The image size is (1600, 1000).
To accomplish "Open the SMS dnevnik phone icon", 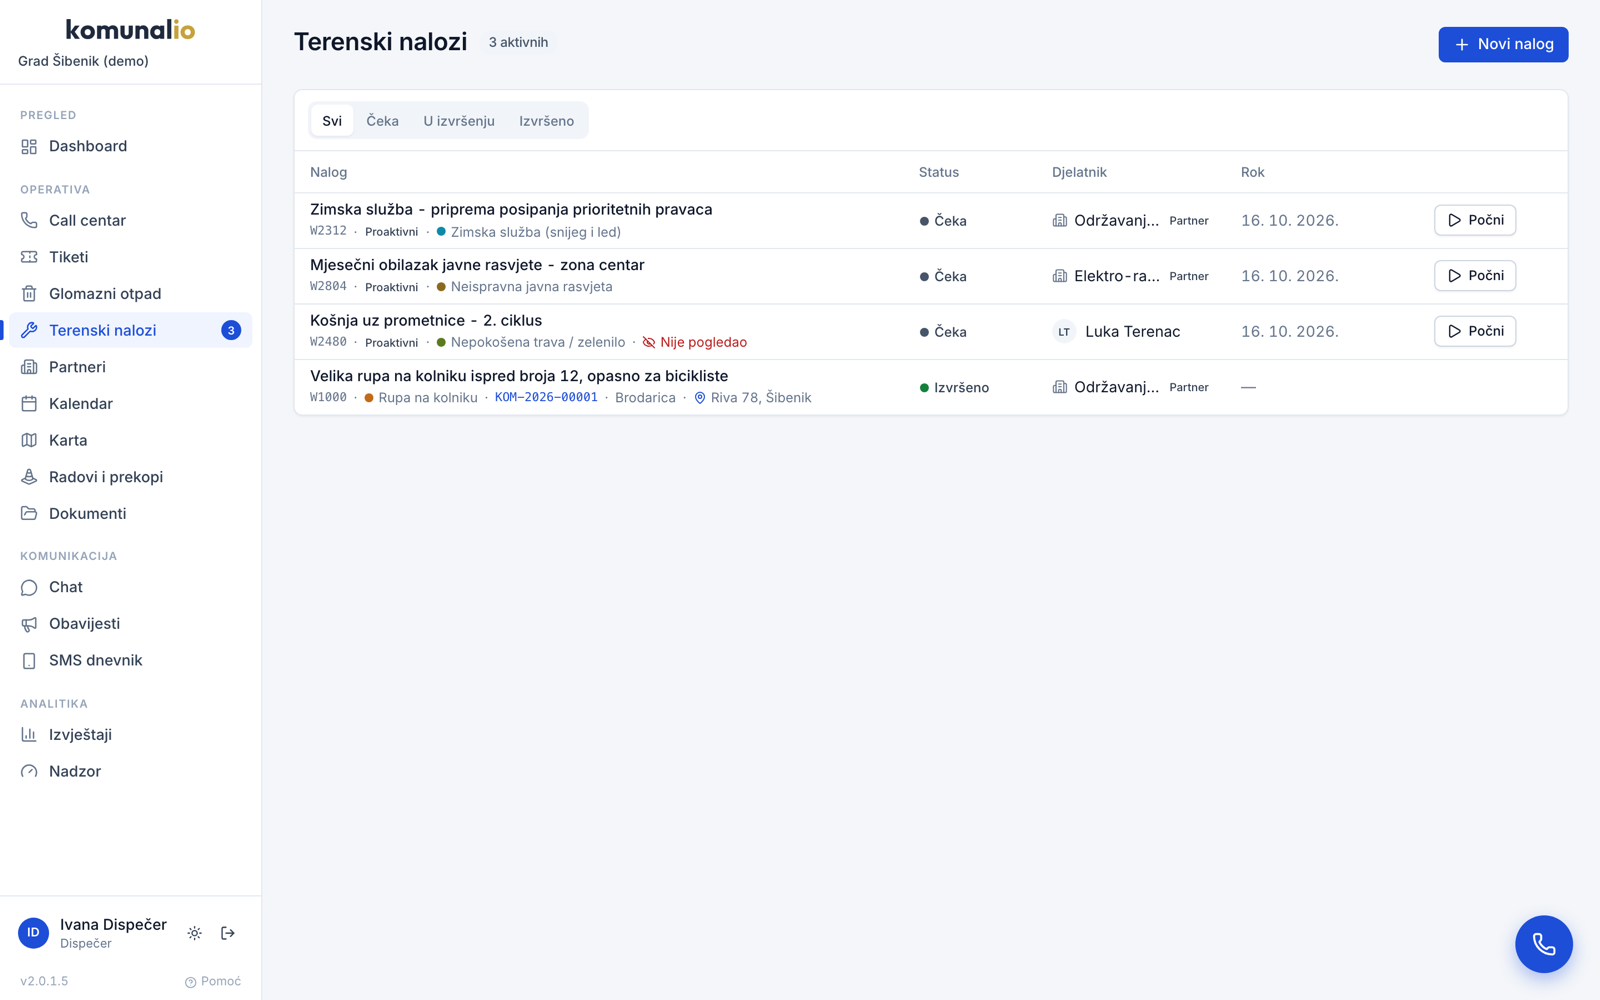I will click(29, 660).
